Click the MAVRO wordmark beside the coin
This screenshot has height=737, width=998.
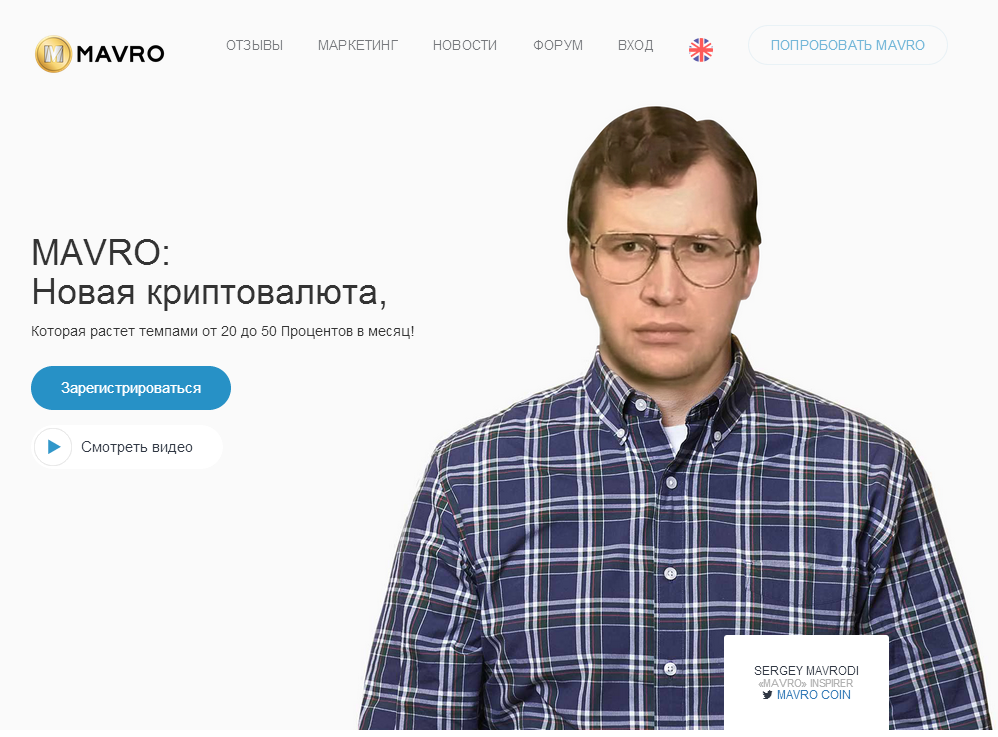coord(120,54)
